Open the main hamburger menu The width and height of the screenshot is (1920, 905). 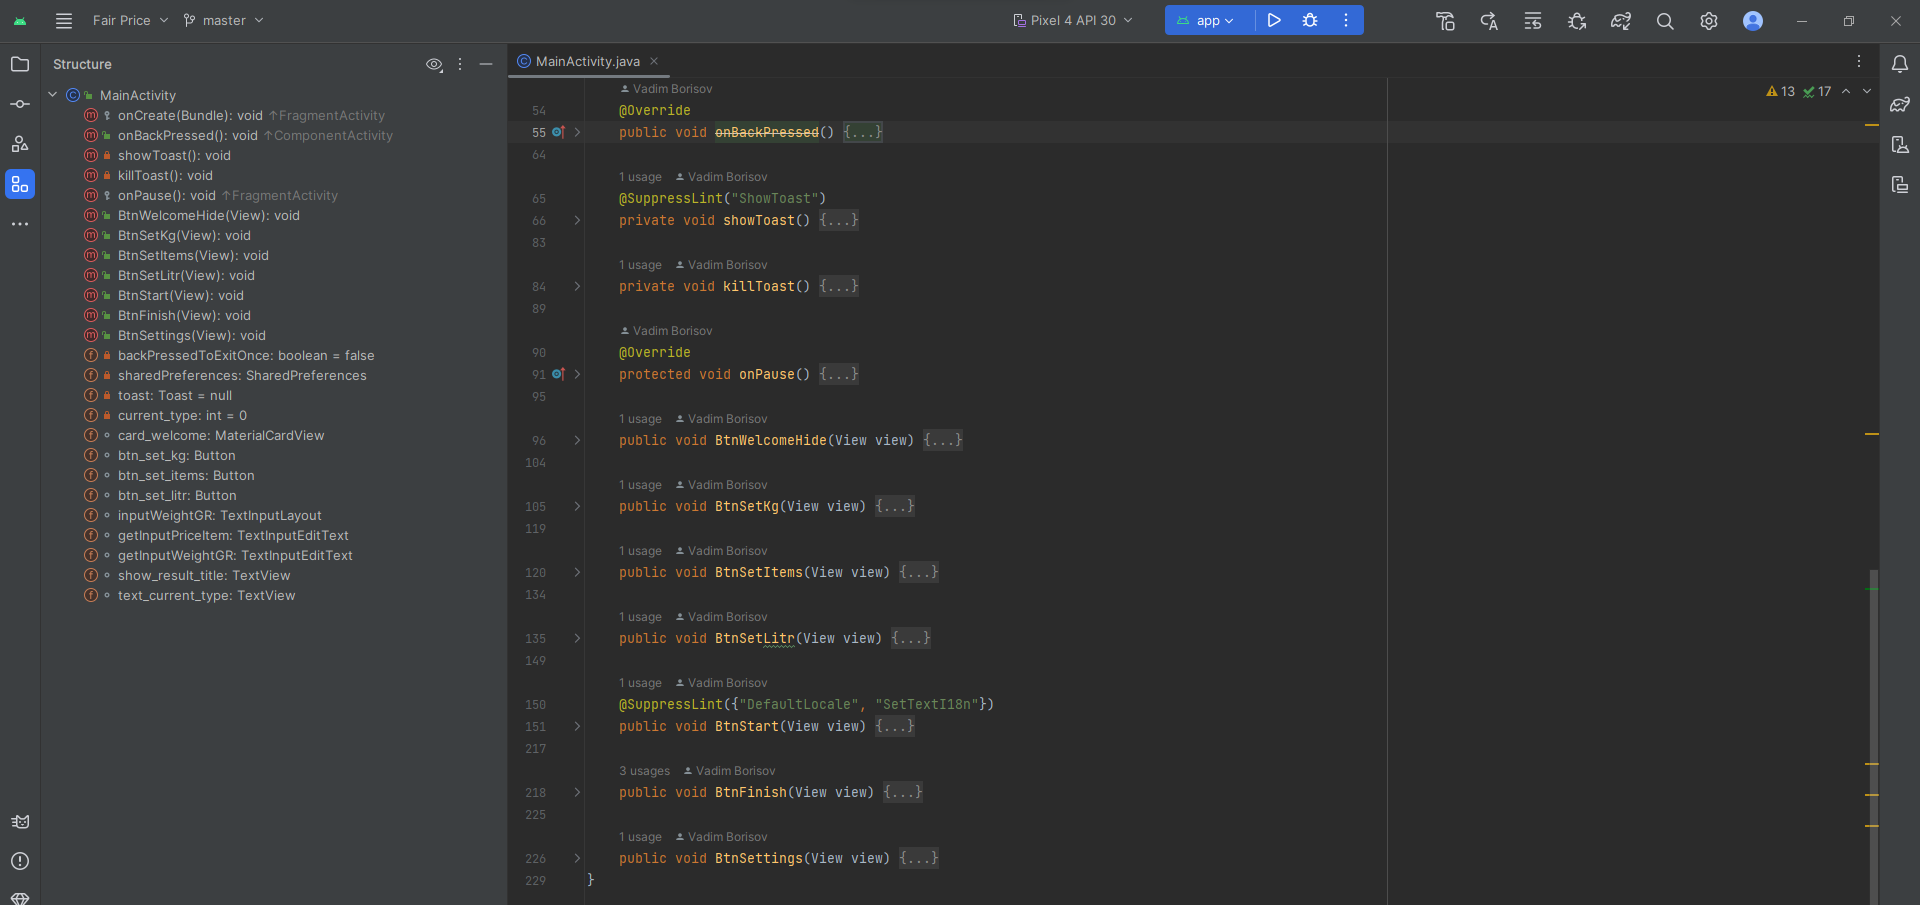coord(64,20)
